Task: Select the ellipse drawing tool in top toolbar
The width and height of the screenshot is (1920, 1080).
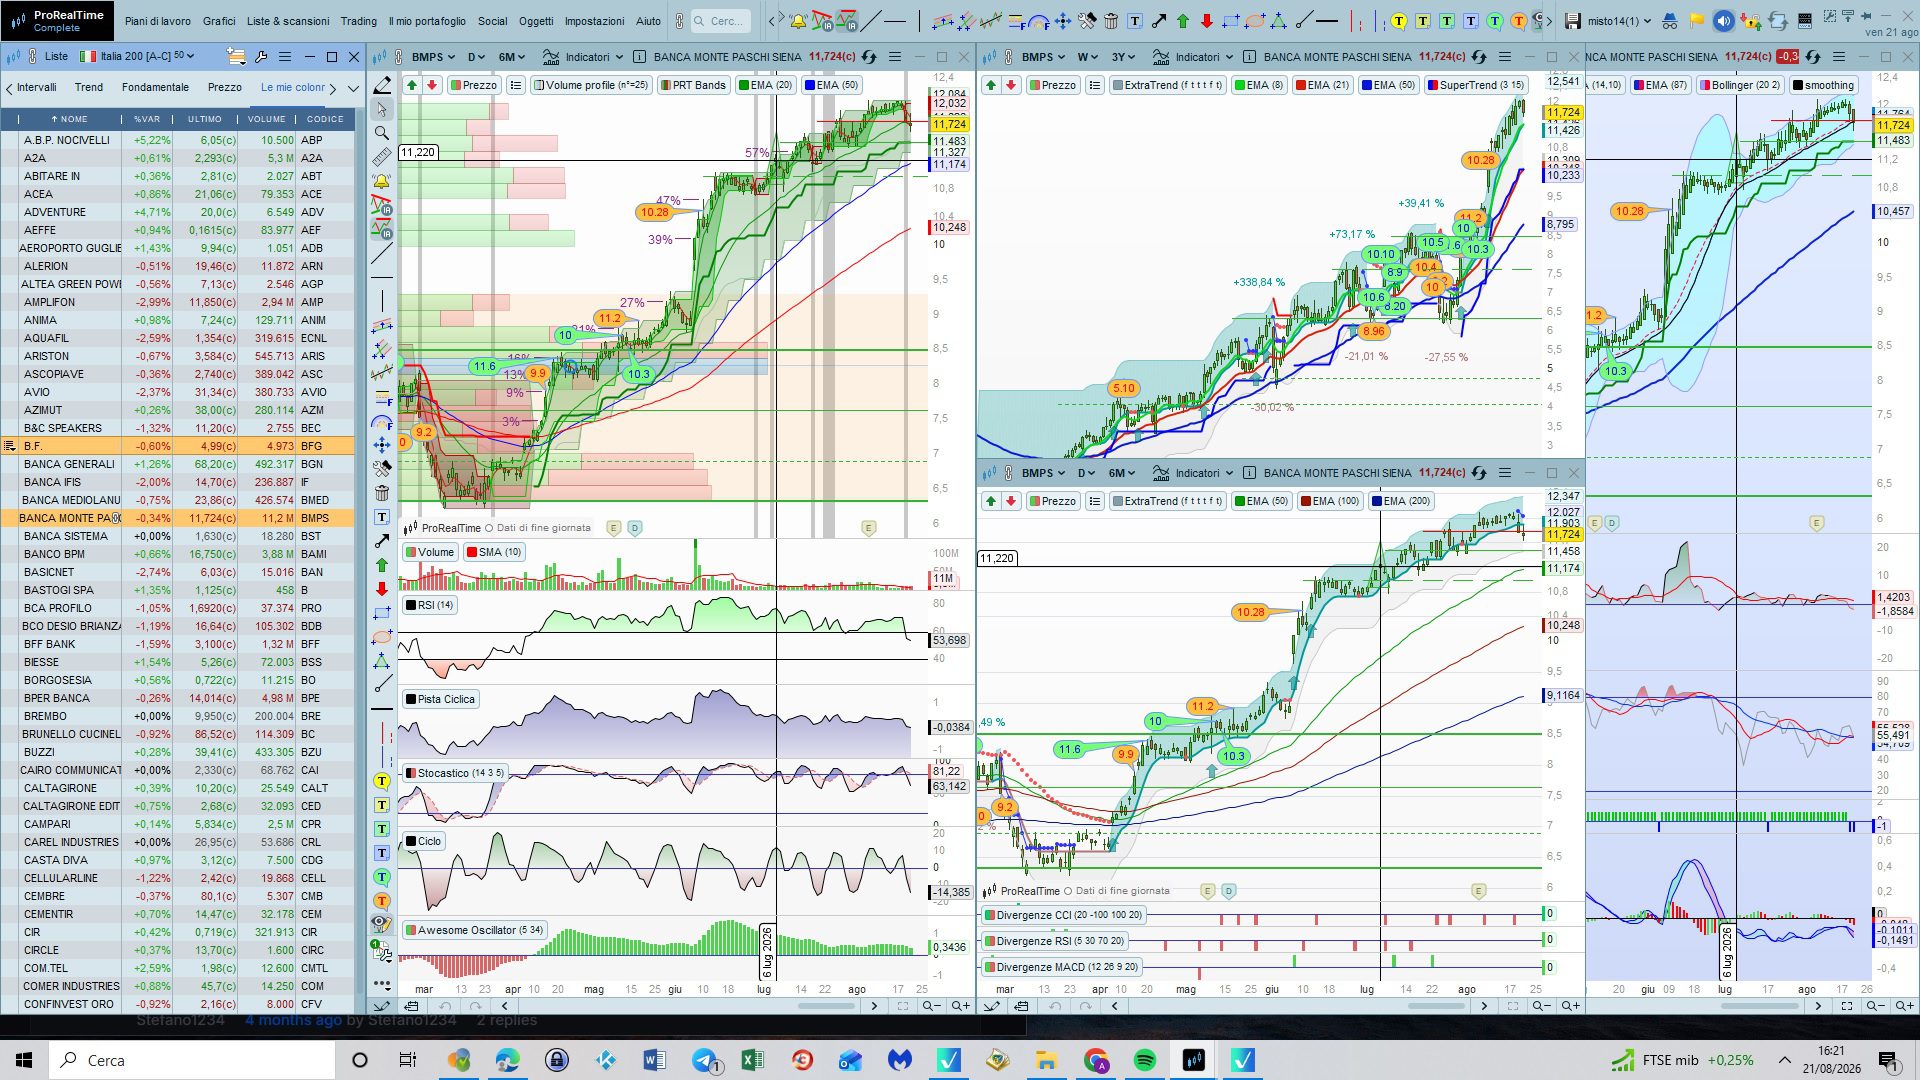Action: click(1255, 21)
